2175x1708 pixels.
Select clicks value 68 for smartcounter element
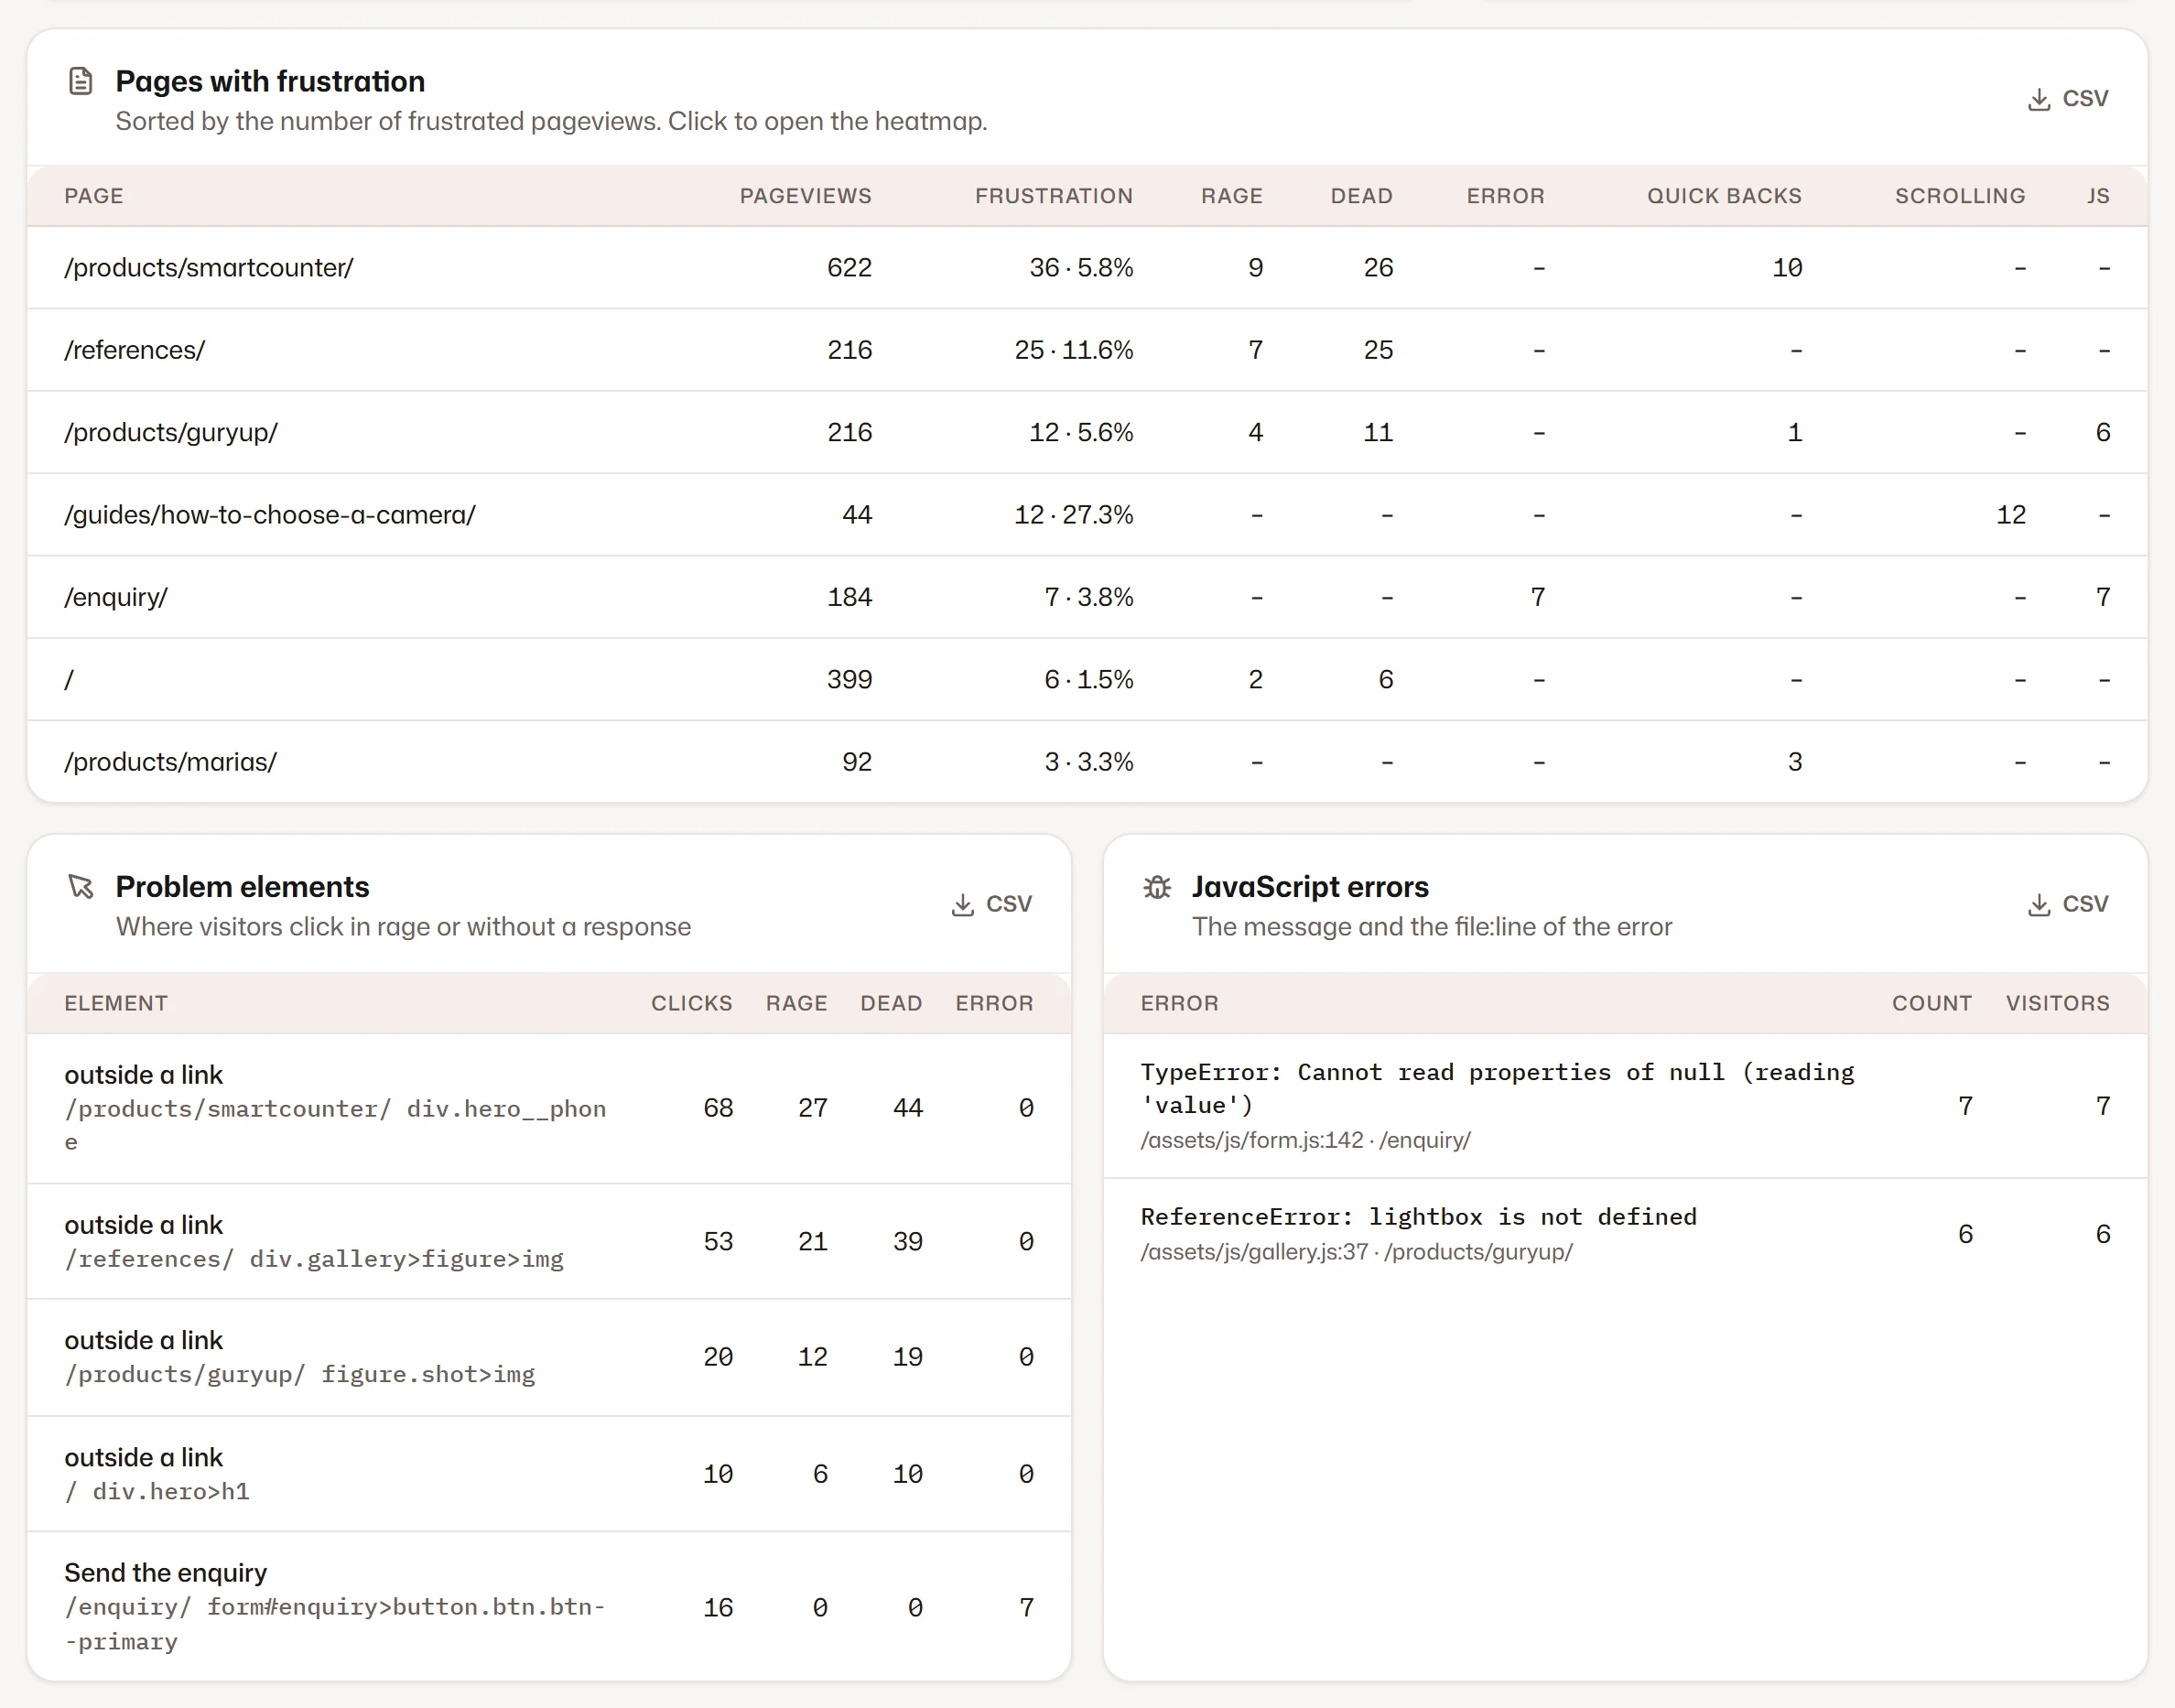(x=718, y=1108)
